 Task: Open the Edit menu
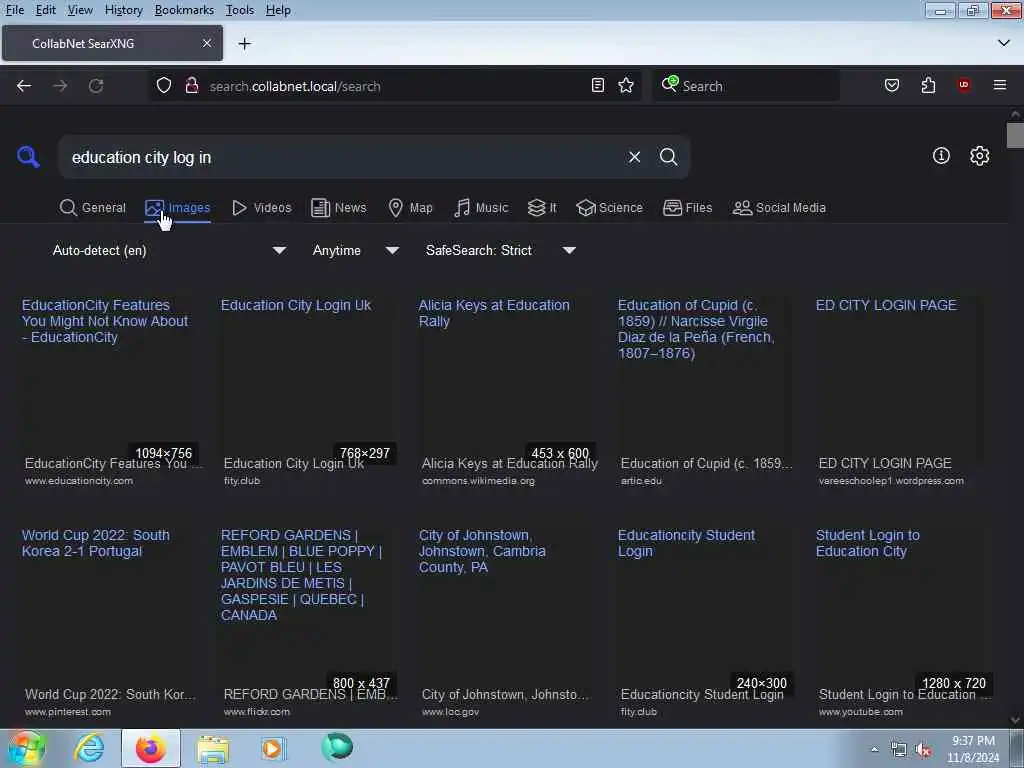[45, 10]
